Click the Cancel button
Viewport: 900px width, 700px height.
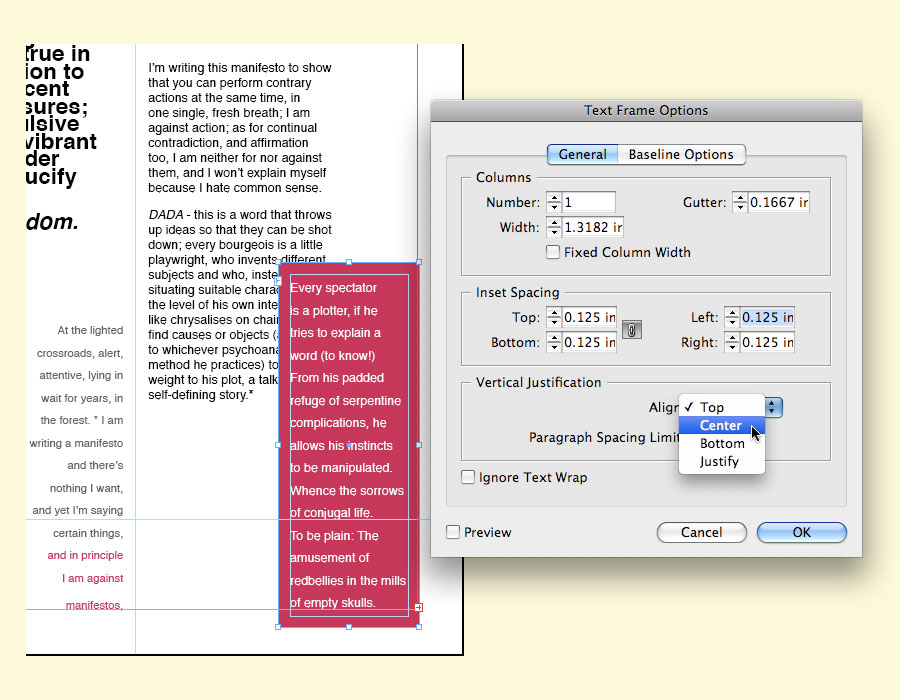click(701, 532)
